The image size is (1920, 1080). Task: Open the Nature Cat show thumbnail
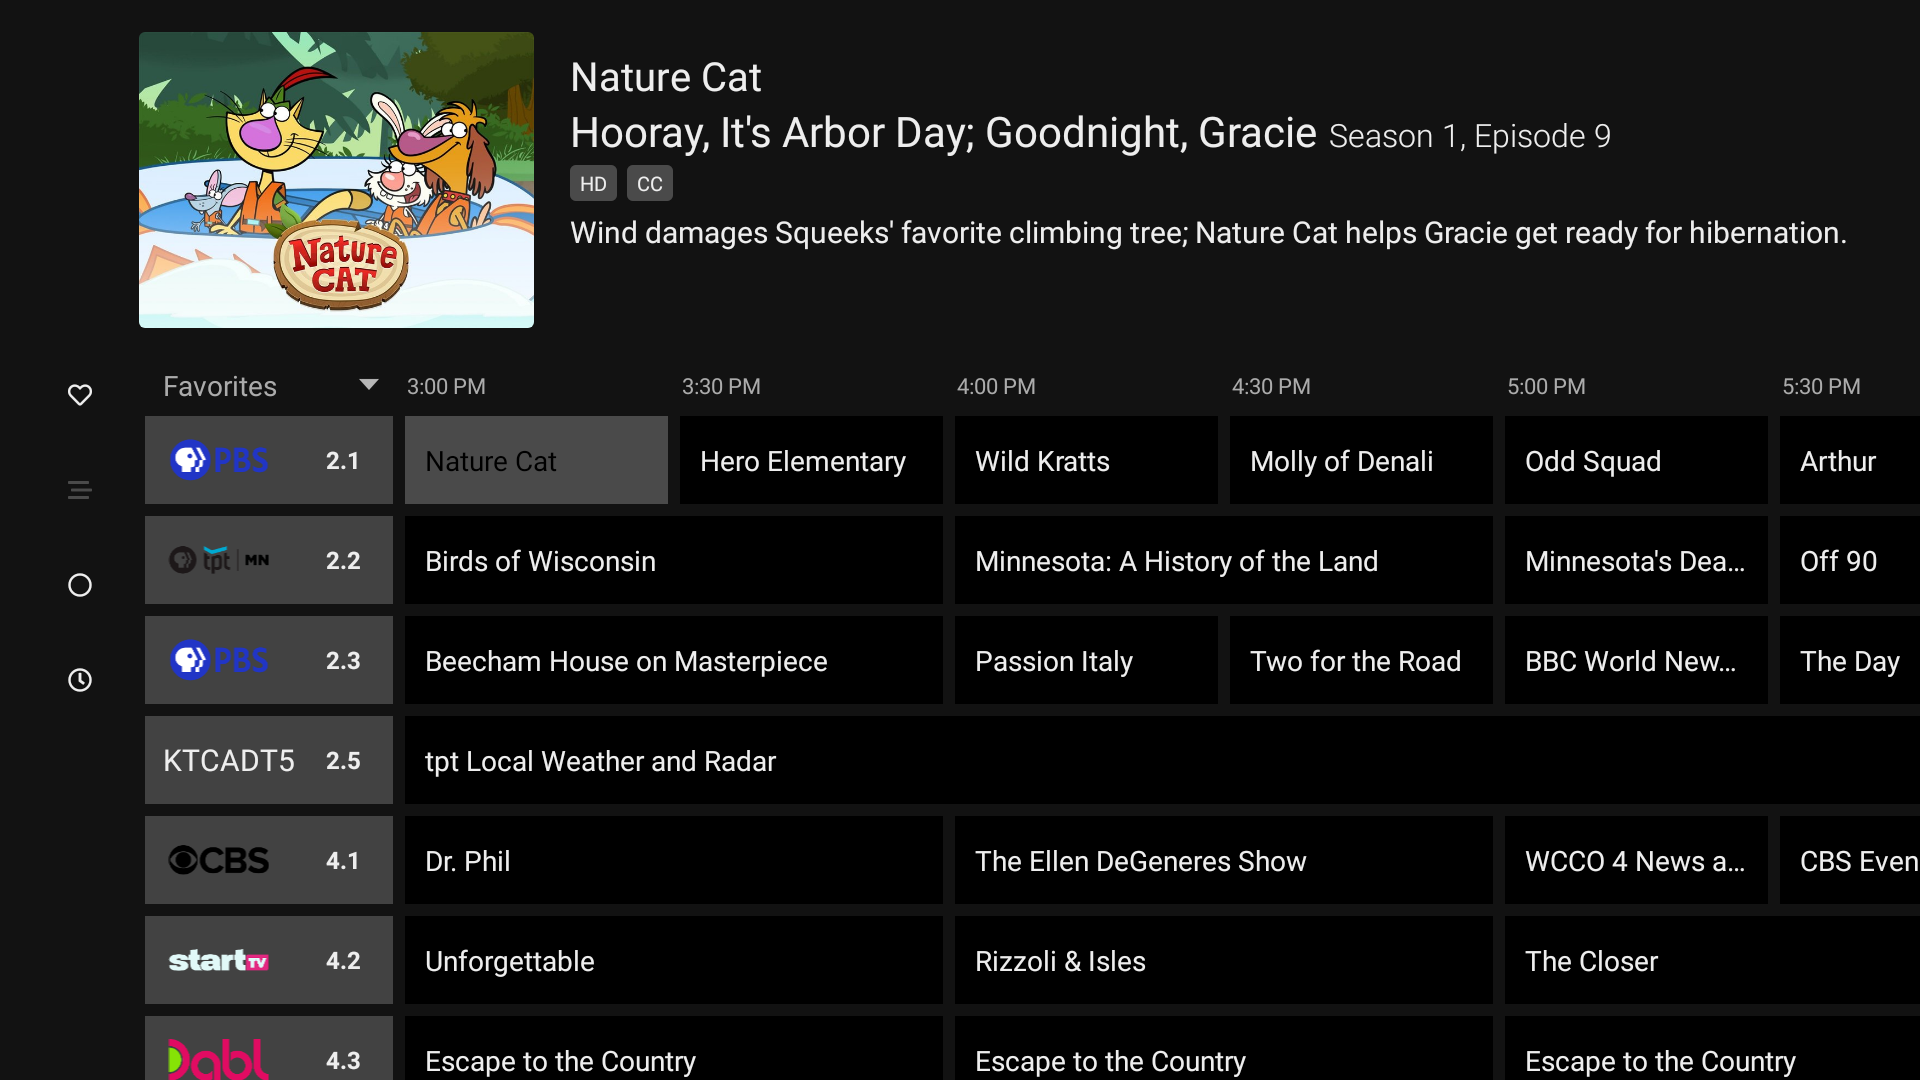[336, 180]
